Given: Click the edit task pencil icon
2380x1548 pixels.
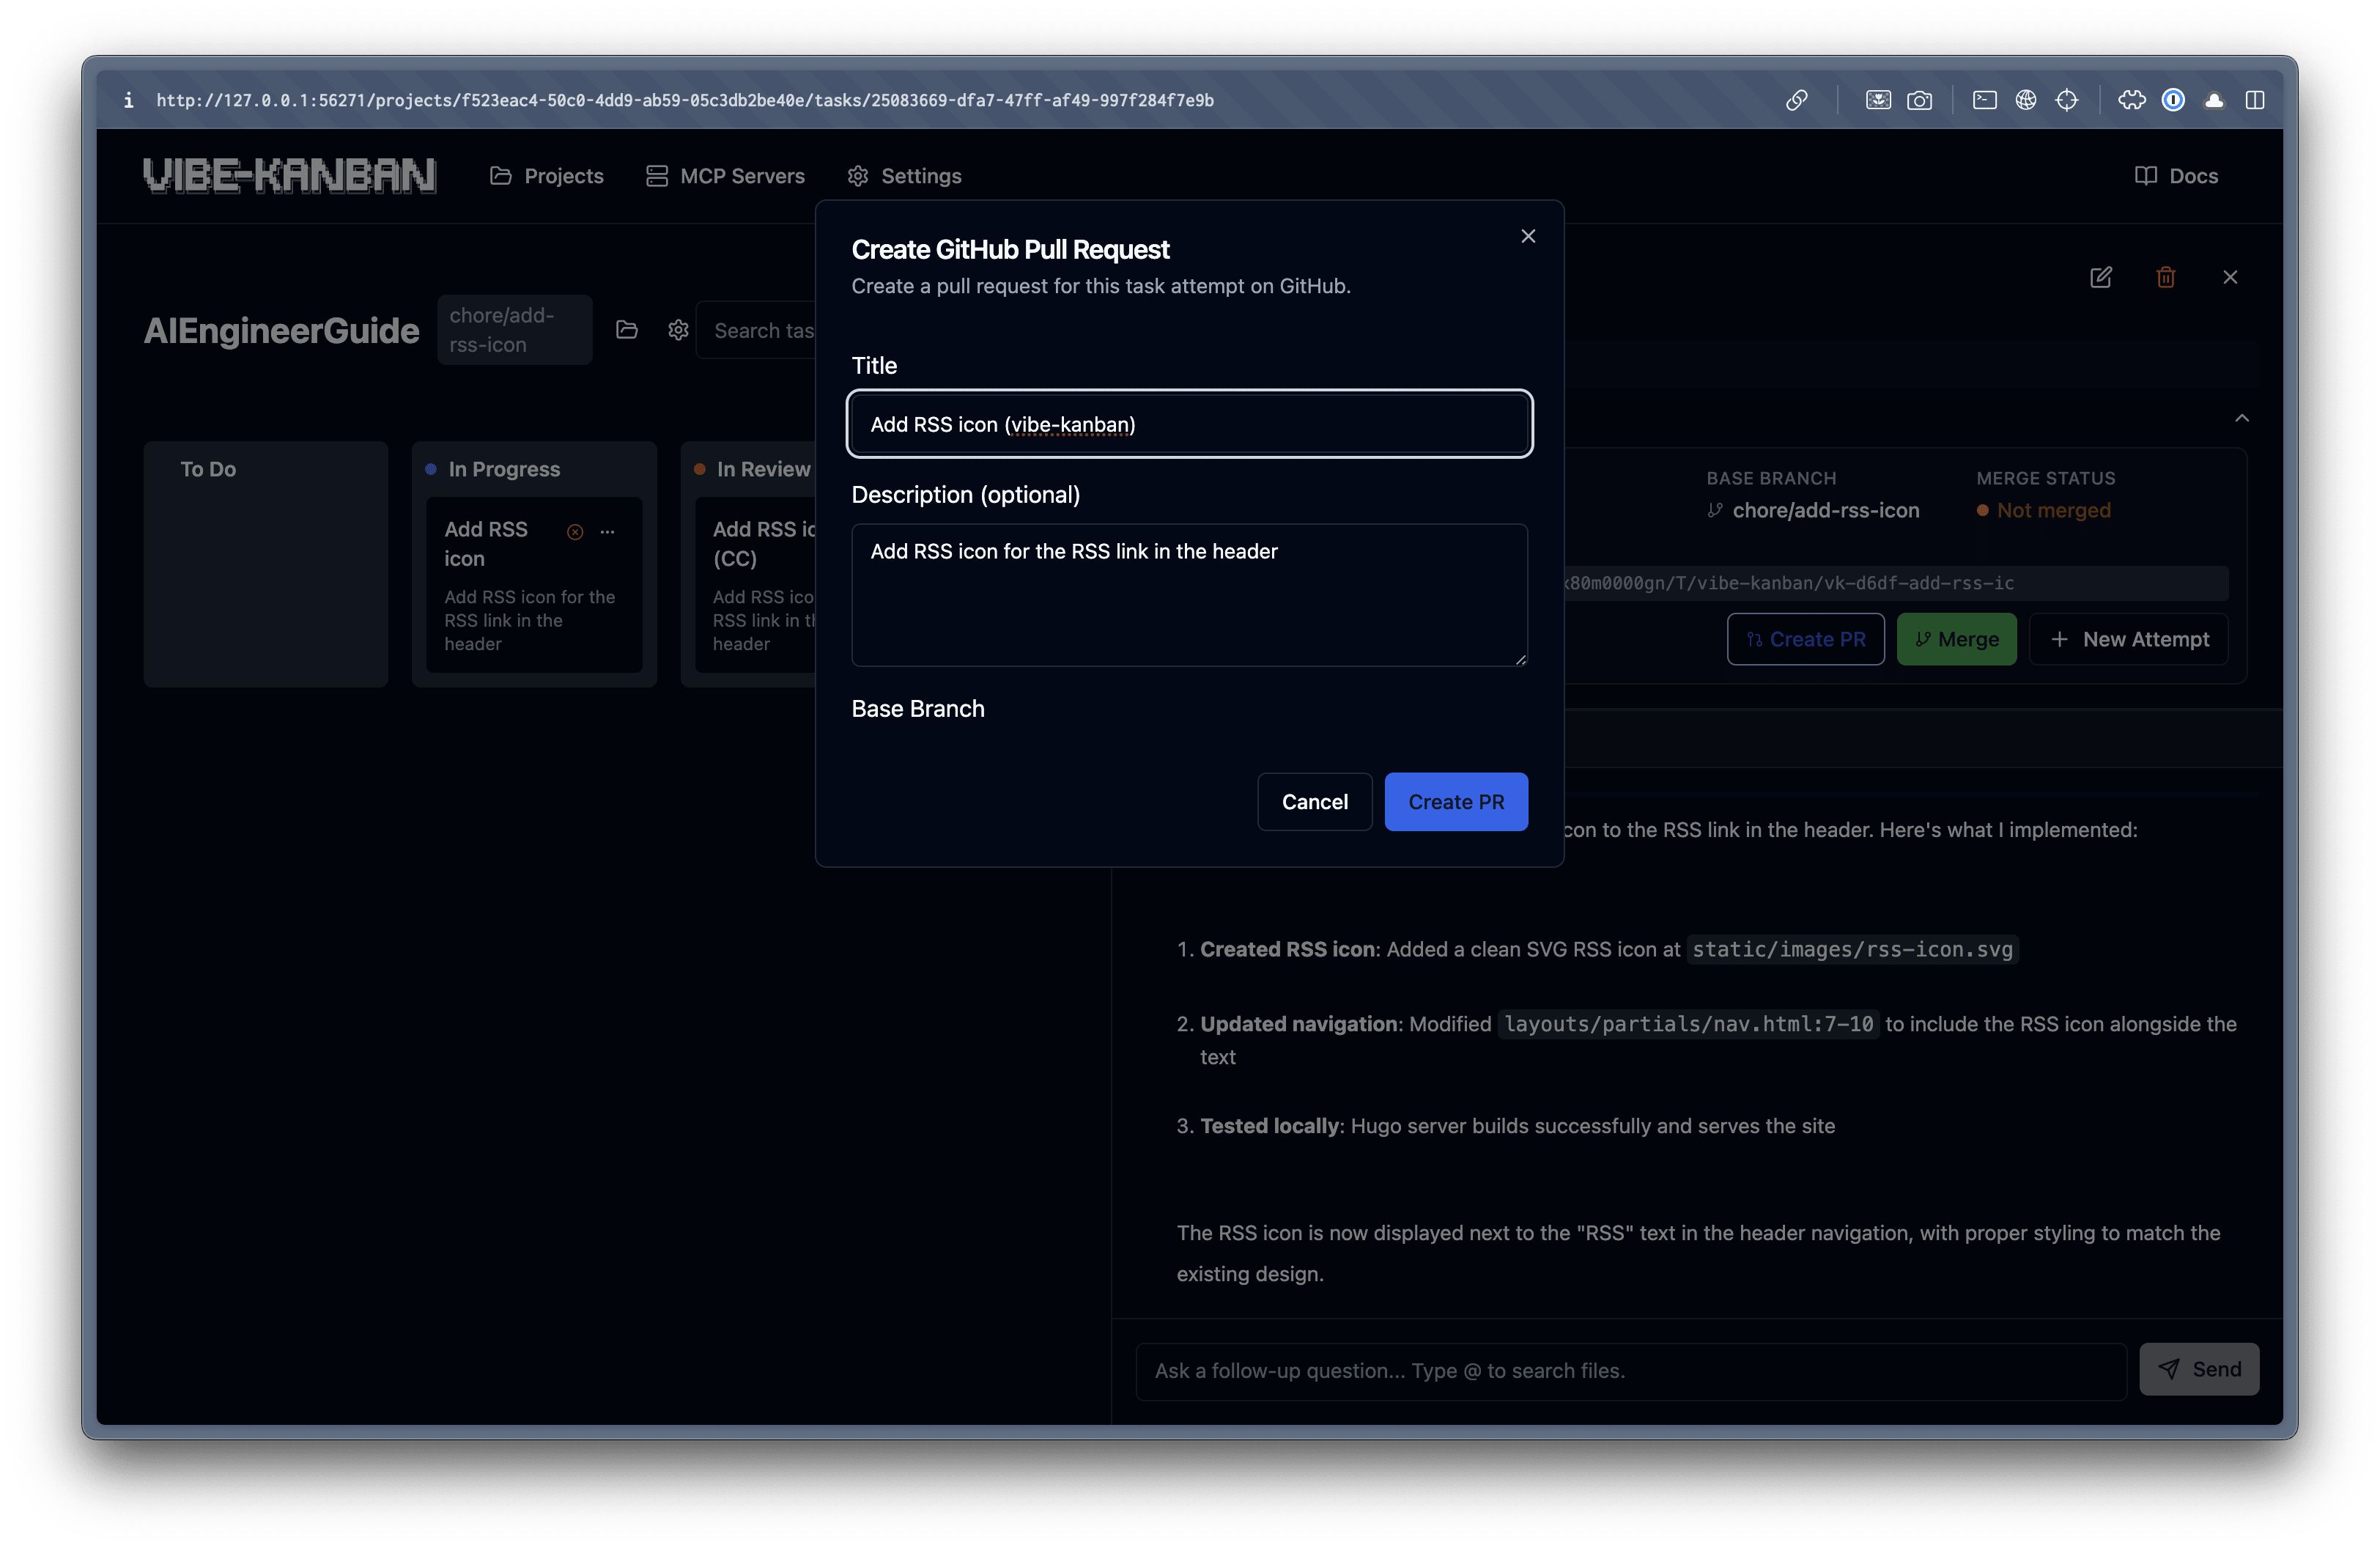Looking at the screenshot, I should [2101, 277].
